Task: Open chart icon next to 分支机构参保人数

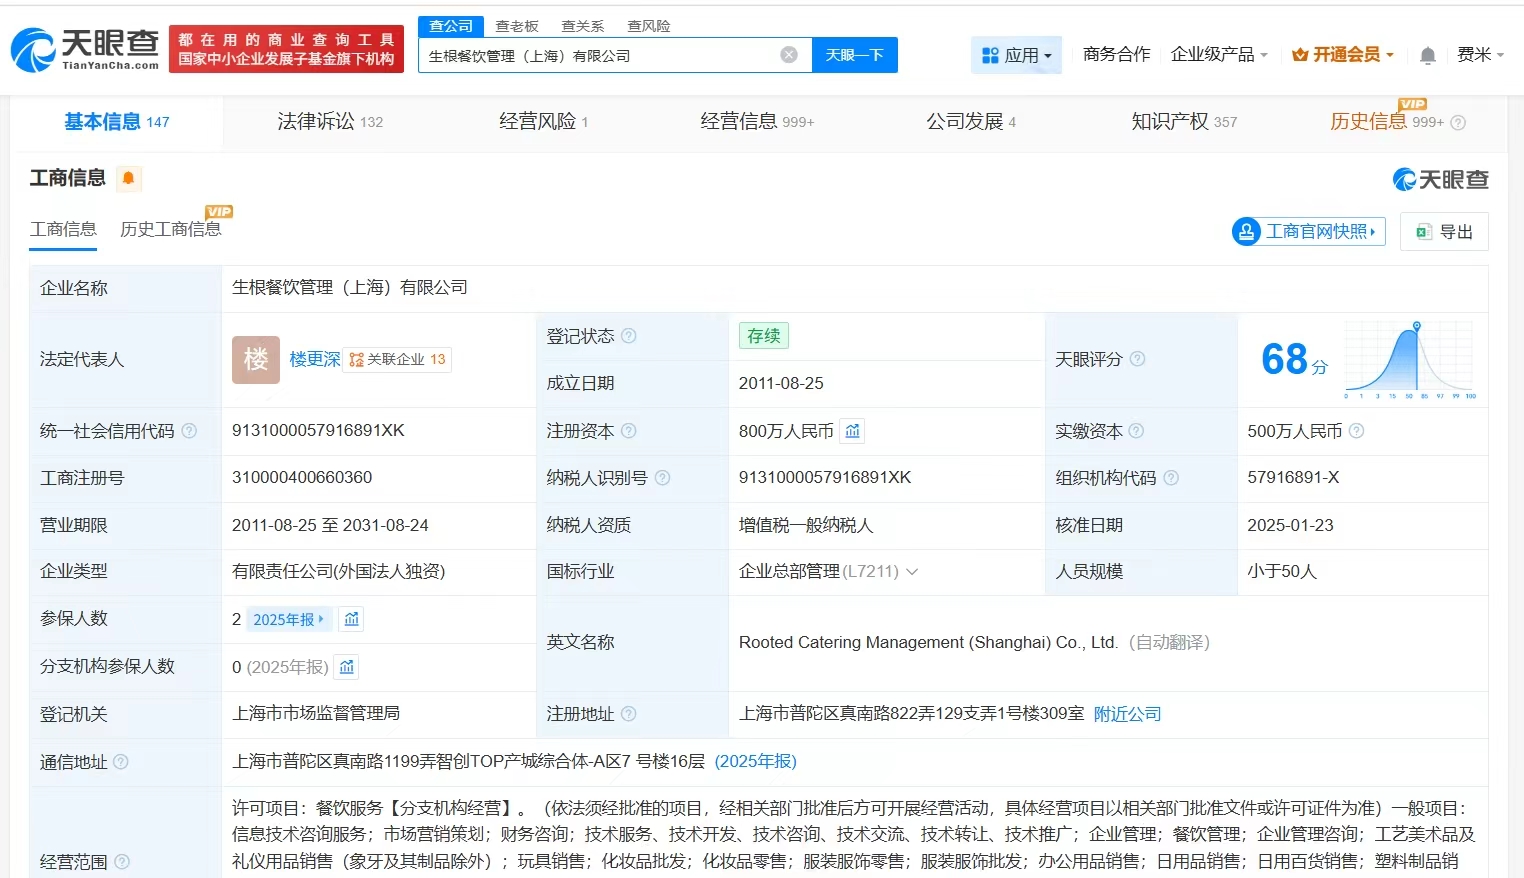Action: pos(346,666)
